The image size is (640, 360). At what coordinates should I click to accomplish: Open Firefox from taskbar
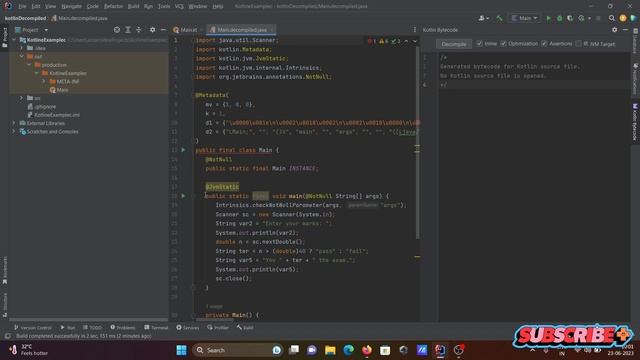[367, 350]
